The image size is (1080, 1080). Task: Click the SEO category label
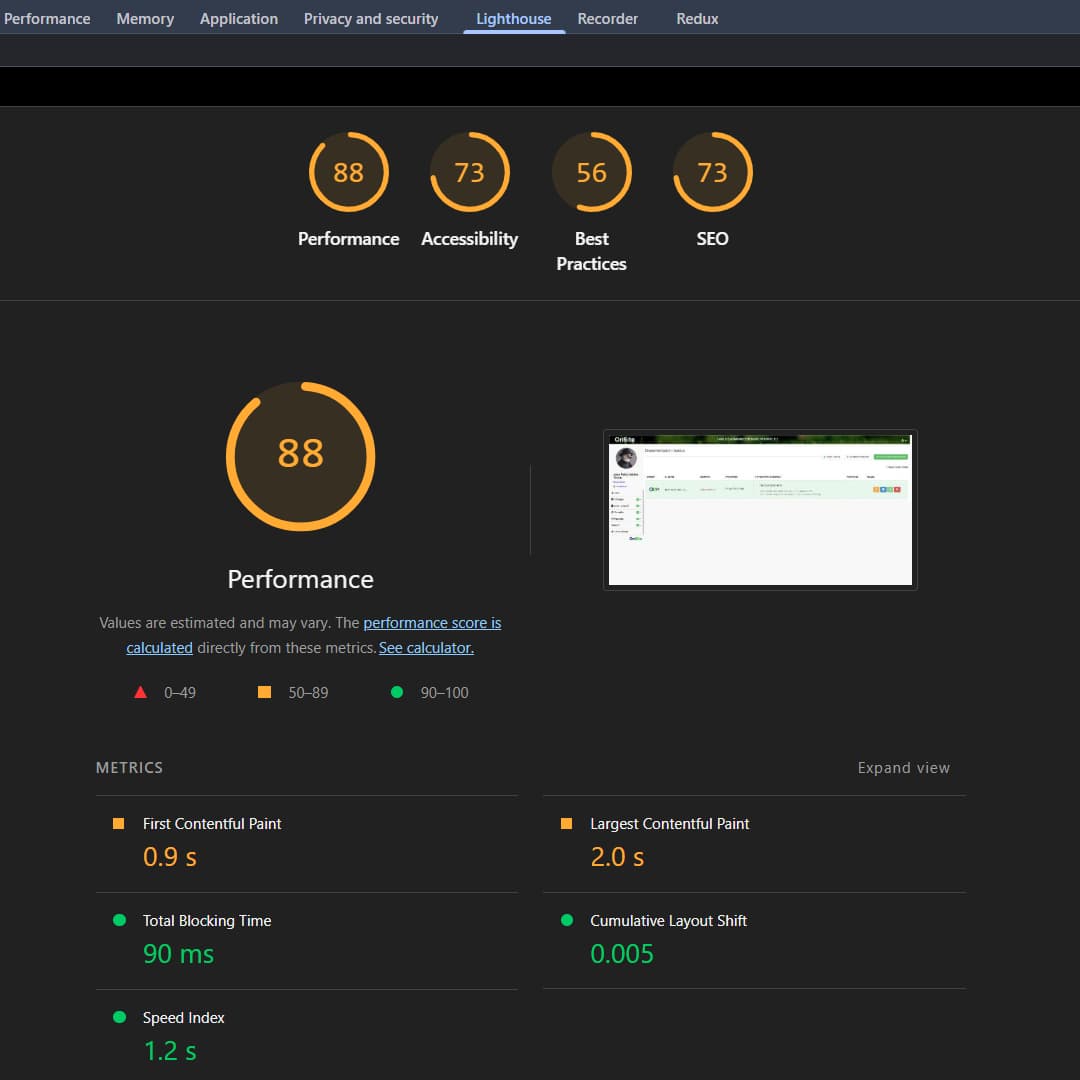click(x=712, y=239)
